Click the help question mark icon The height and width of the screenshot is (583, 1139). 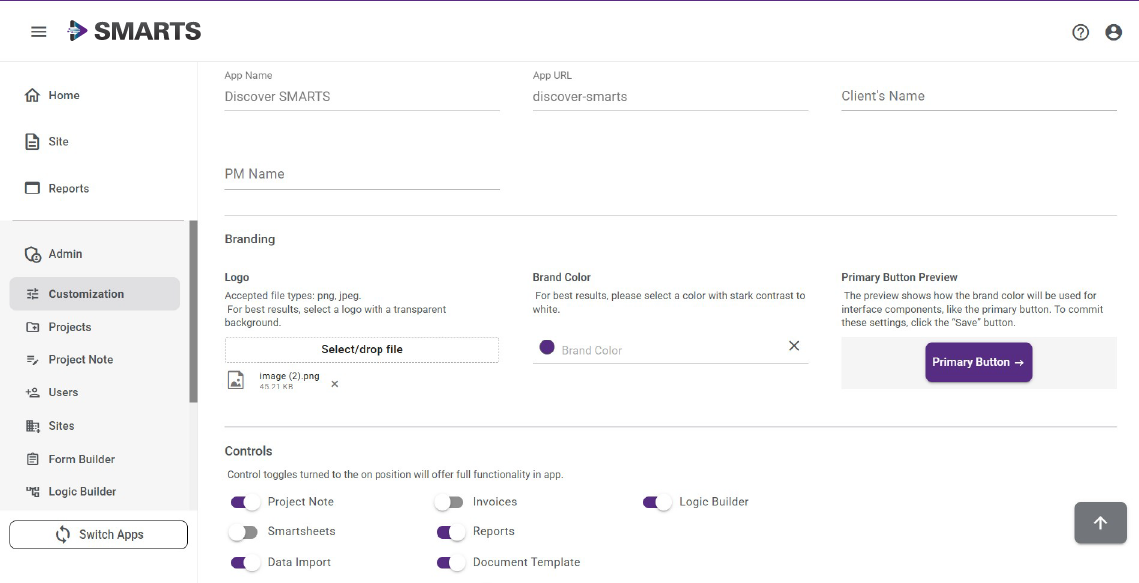coord(1080,32)
